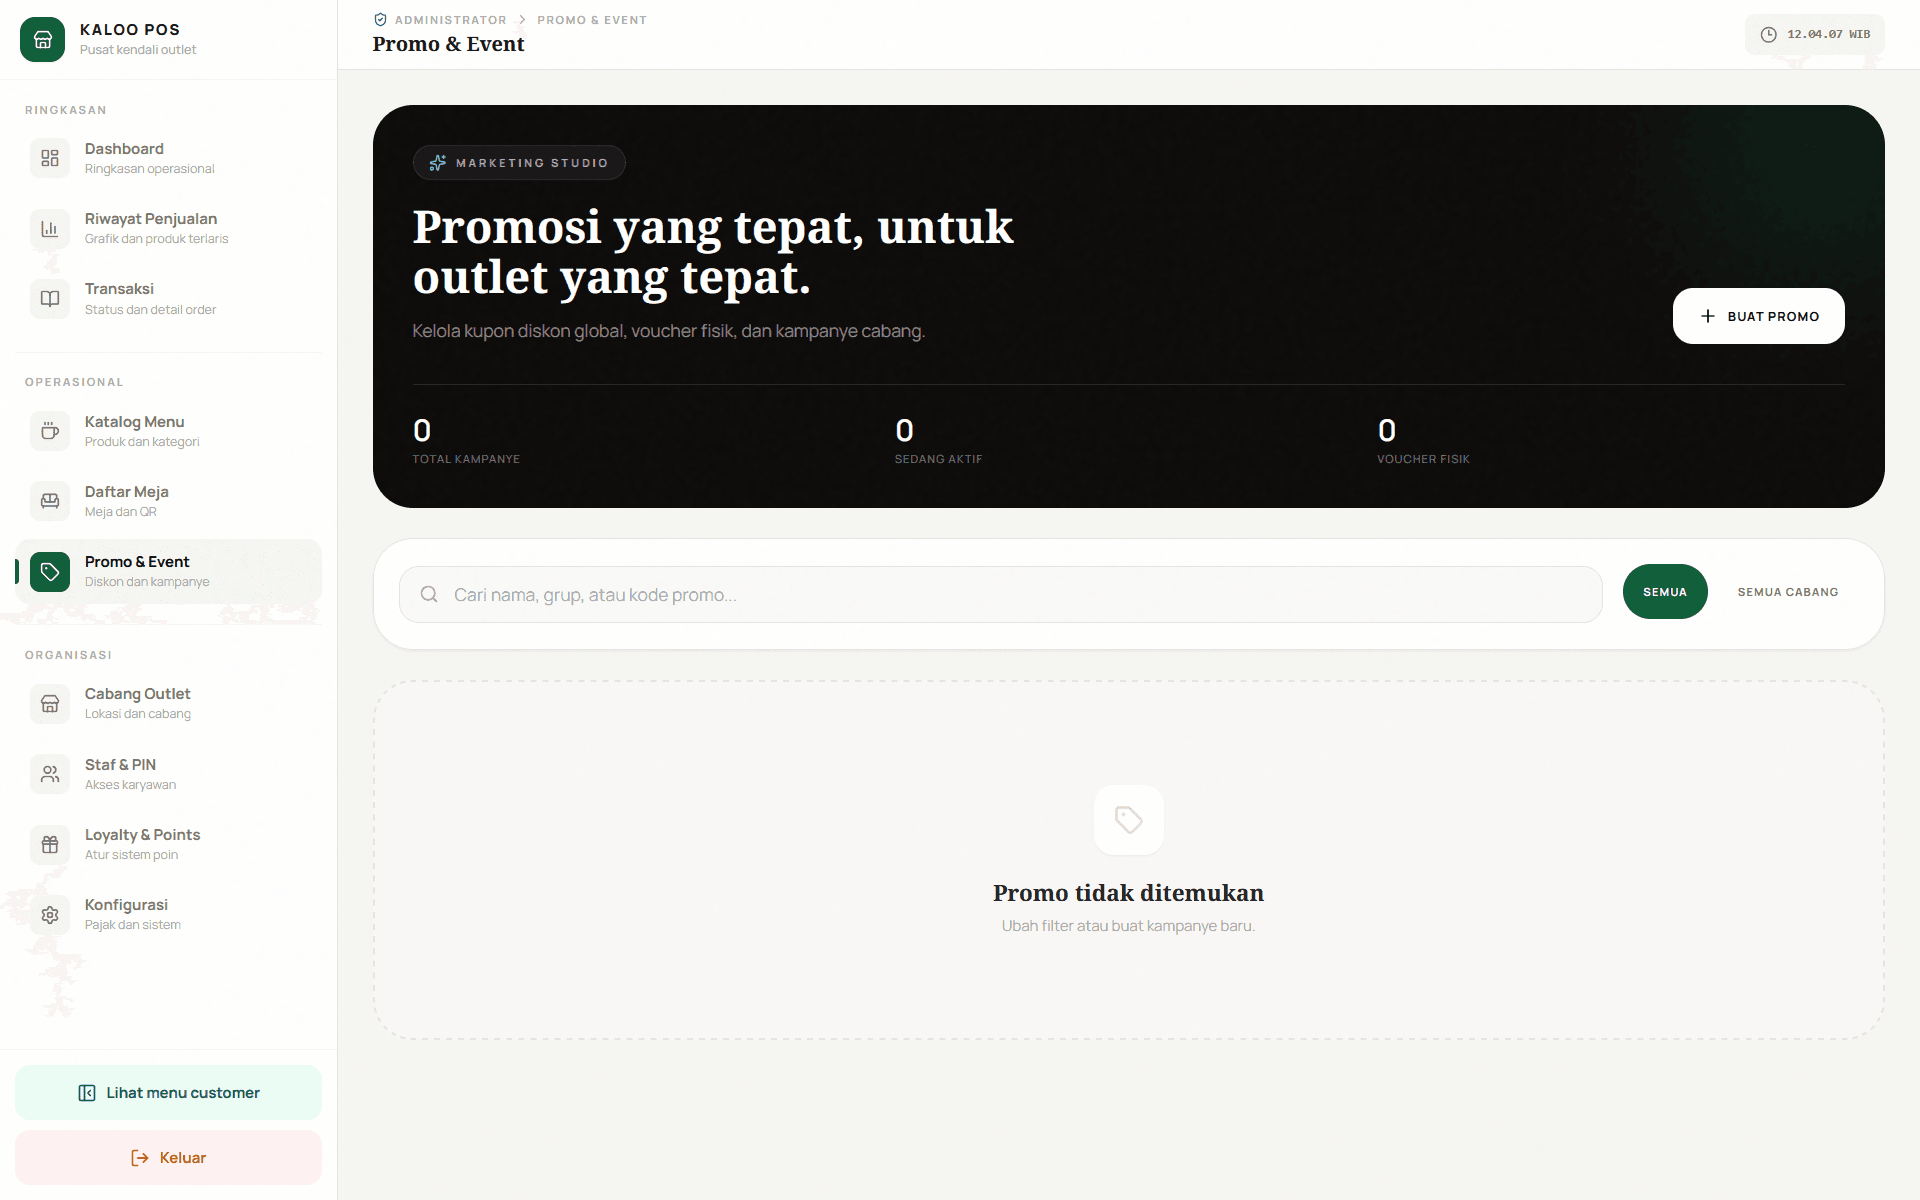Open the Cabang Outlet store icon

(50, 703)
